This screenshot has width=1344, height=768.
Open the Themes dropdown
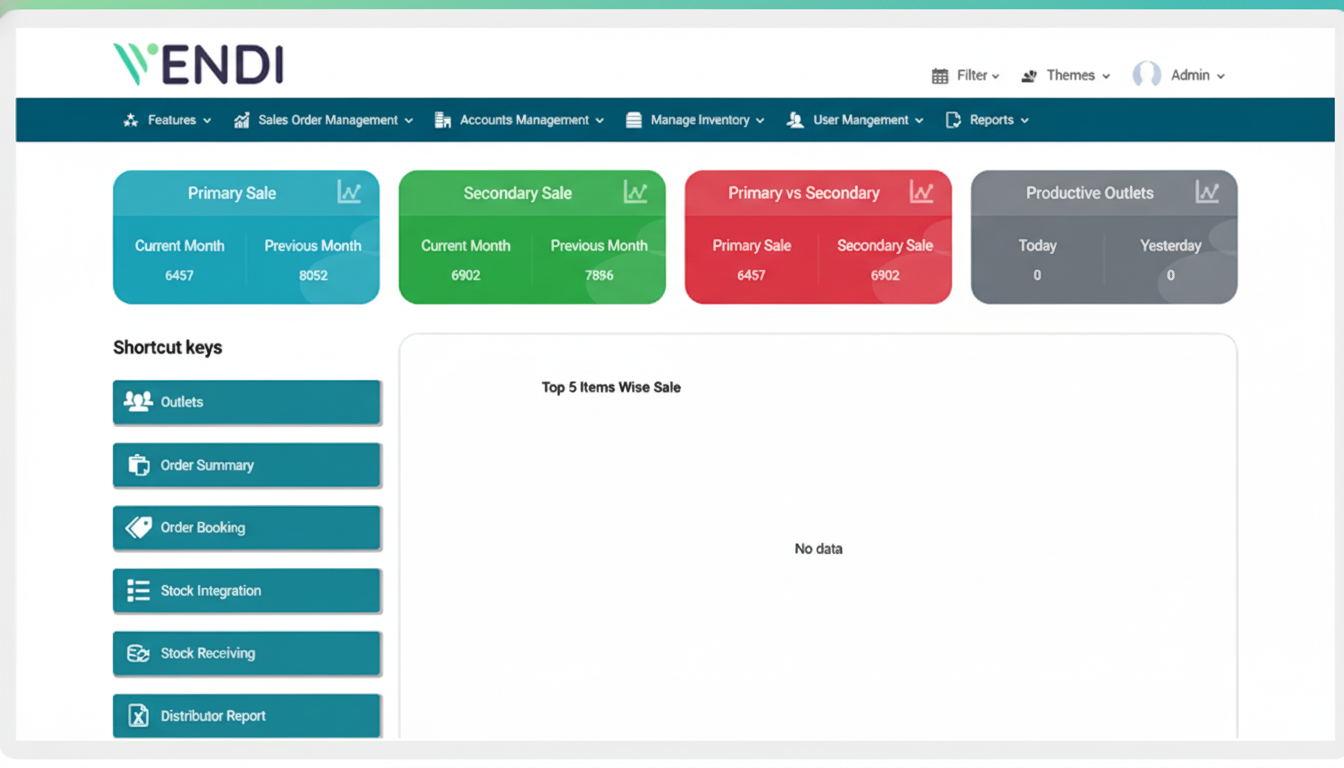[1072, 75]
